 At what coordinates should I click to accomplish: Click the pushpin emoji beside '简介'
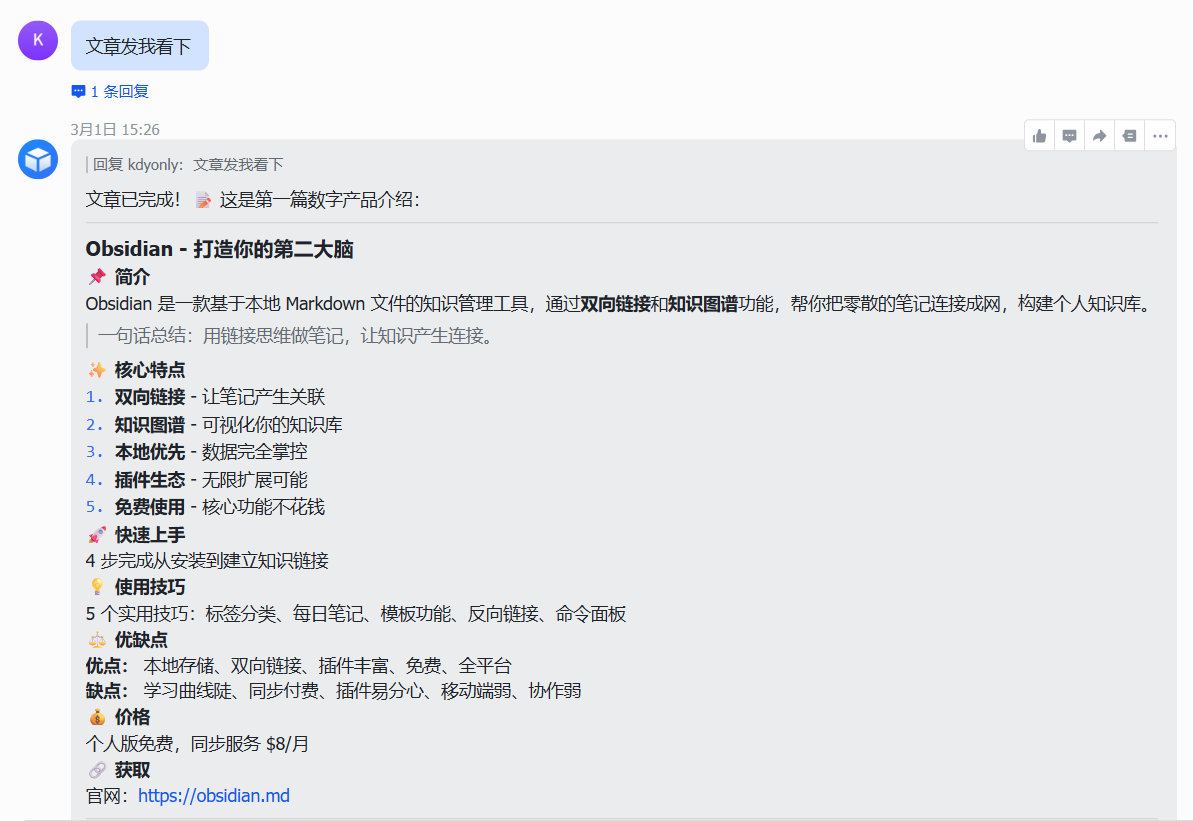coord(97,277)
